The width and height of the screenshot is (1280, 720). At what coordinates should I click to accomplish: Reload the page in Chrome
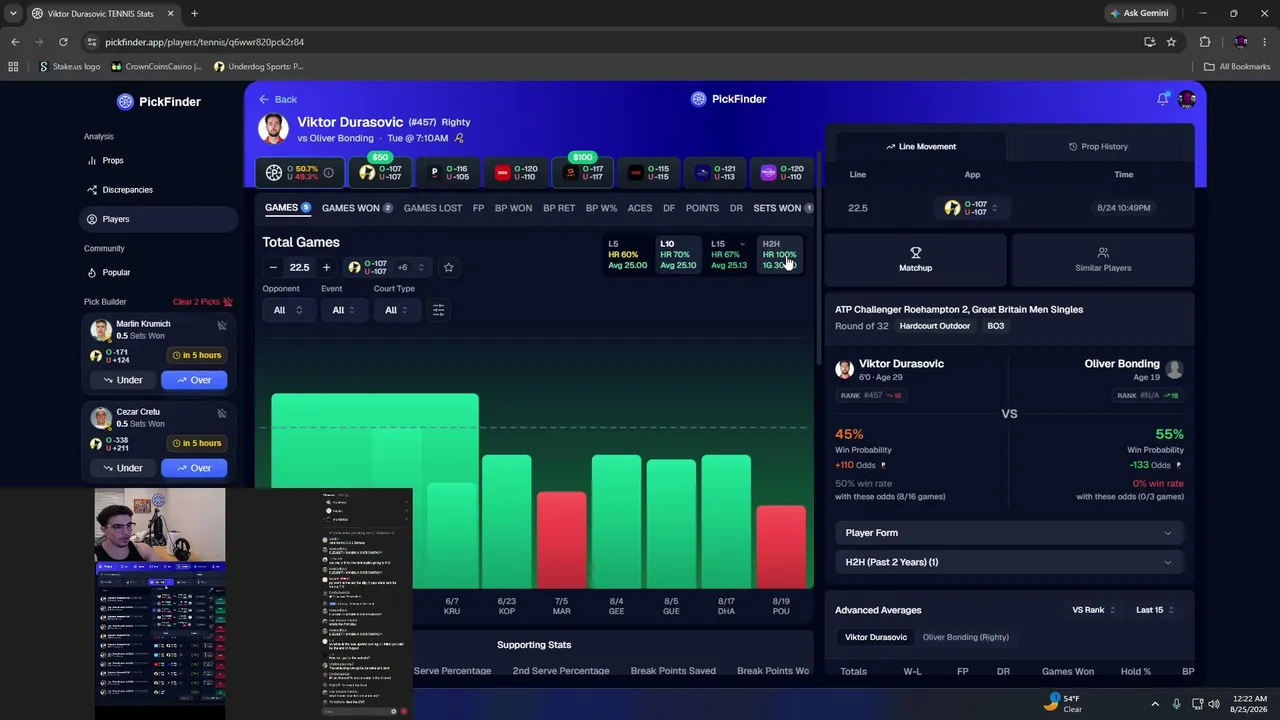(63, 42)
